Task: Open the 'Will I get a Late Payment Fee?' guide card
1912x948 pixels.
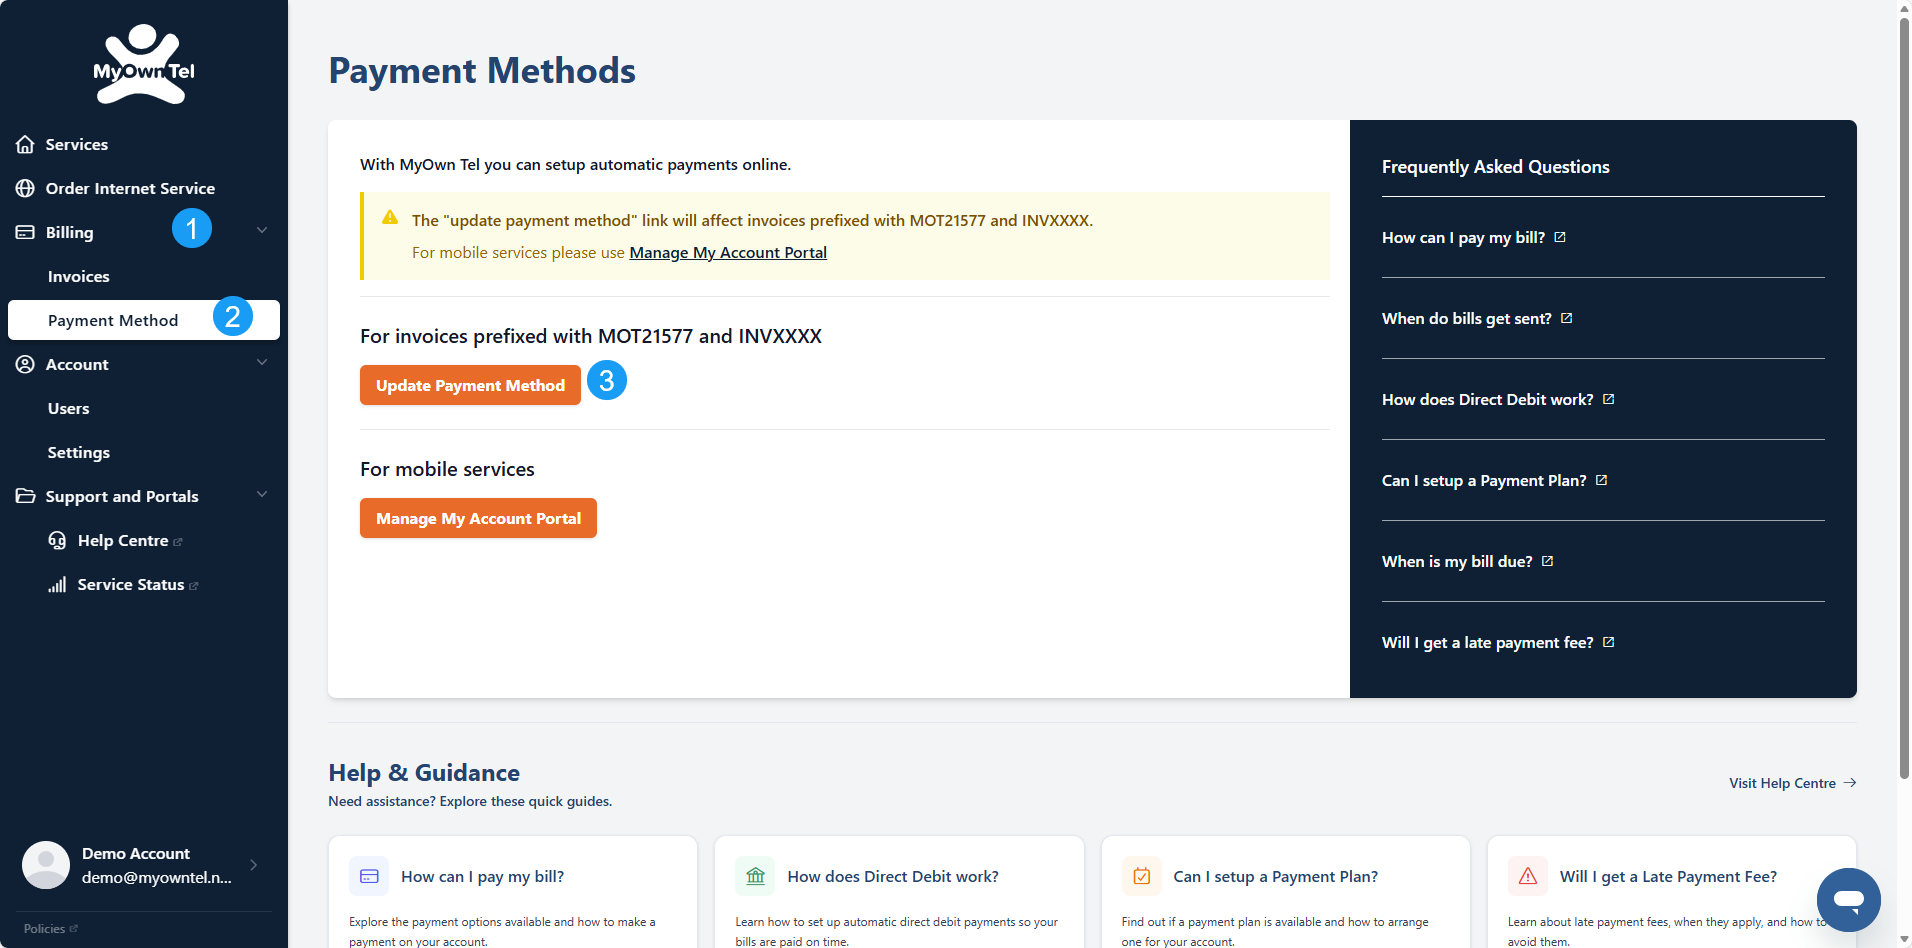Action: (1672, 892)
